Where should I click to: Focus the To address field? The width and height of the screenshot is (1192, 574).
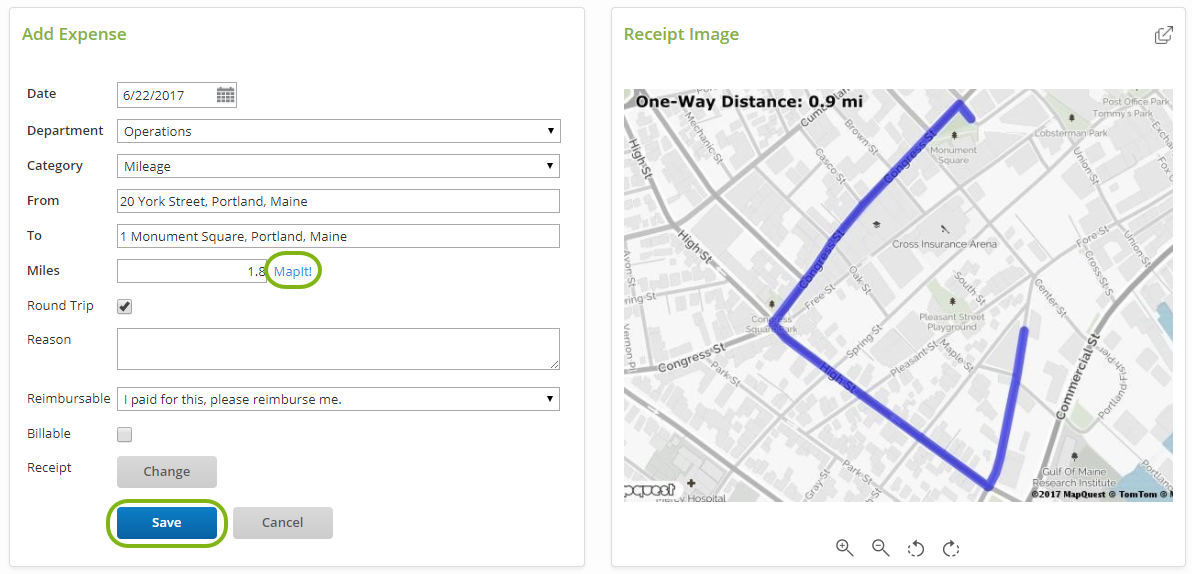click(x=338, y=236)
